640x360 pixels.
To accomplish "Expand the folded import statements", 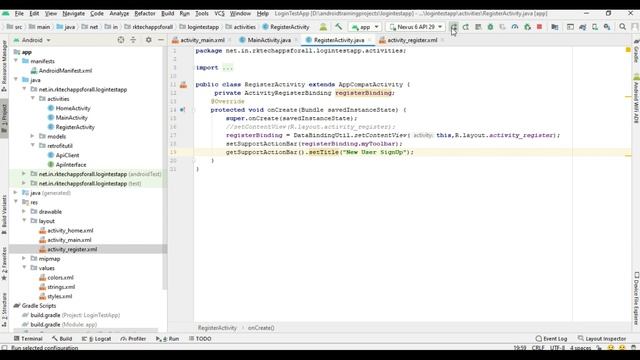I will click(228, 68).
